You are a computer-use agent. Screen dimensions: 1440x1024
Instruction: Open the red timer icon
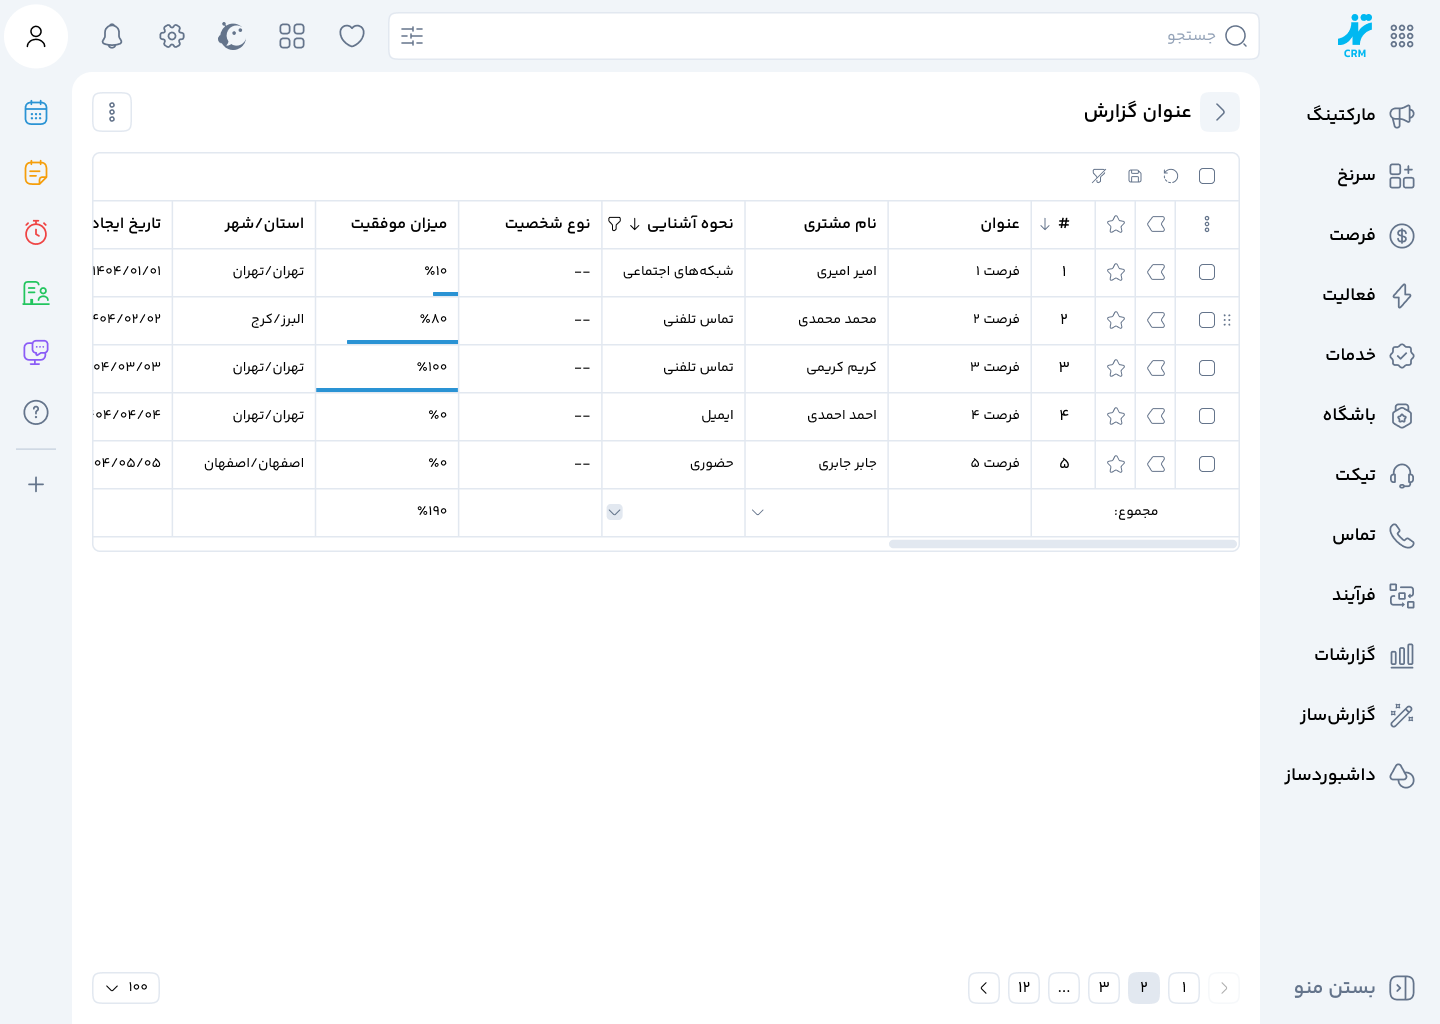click(36, 233)
